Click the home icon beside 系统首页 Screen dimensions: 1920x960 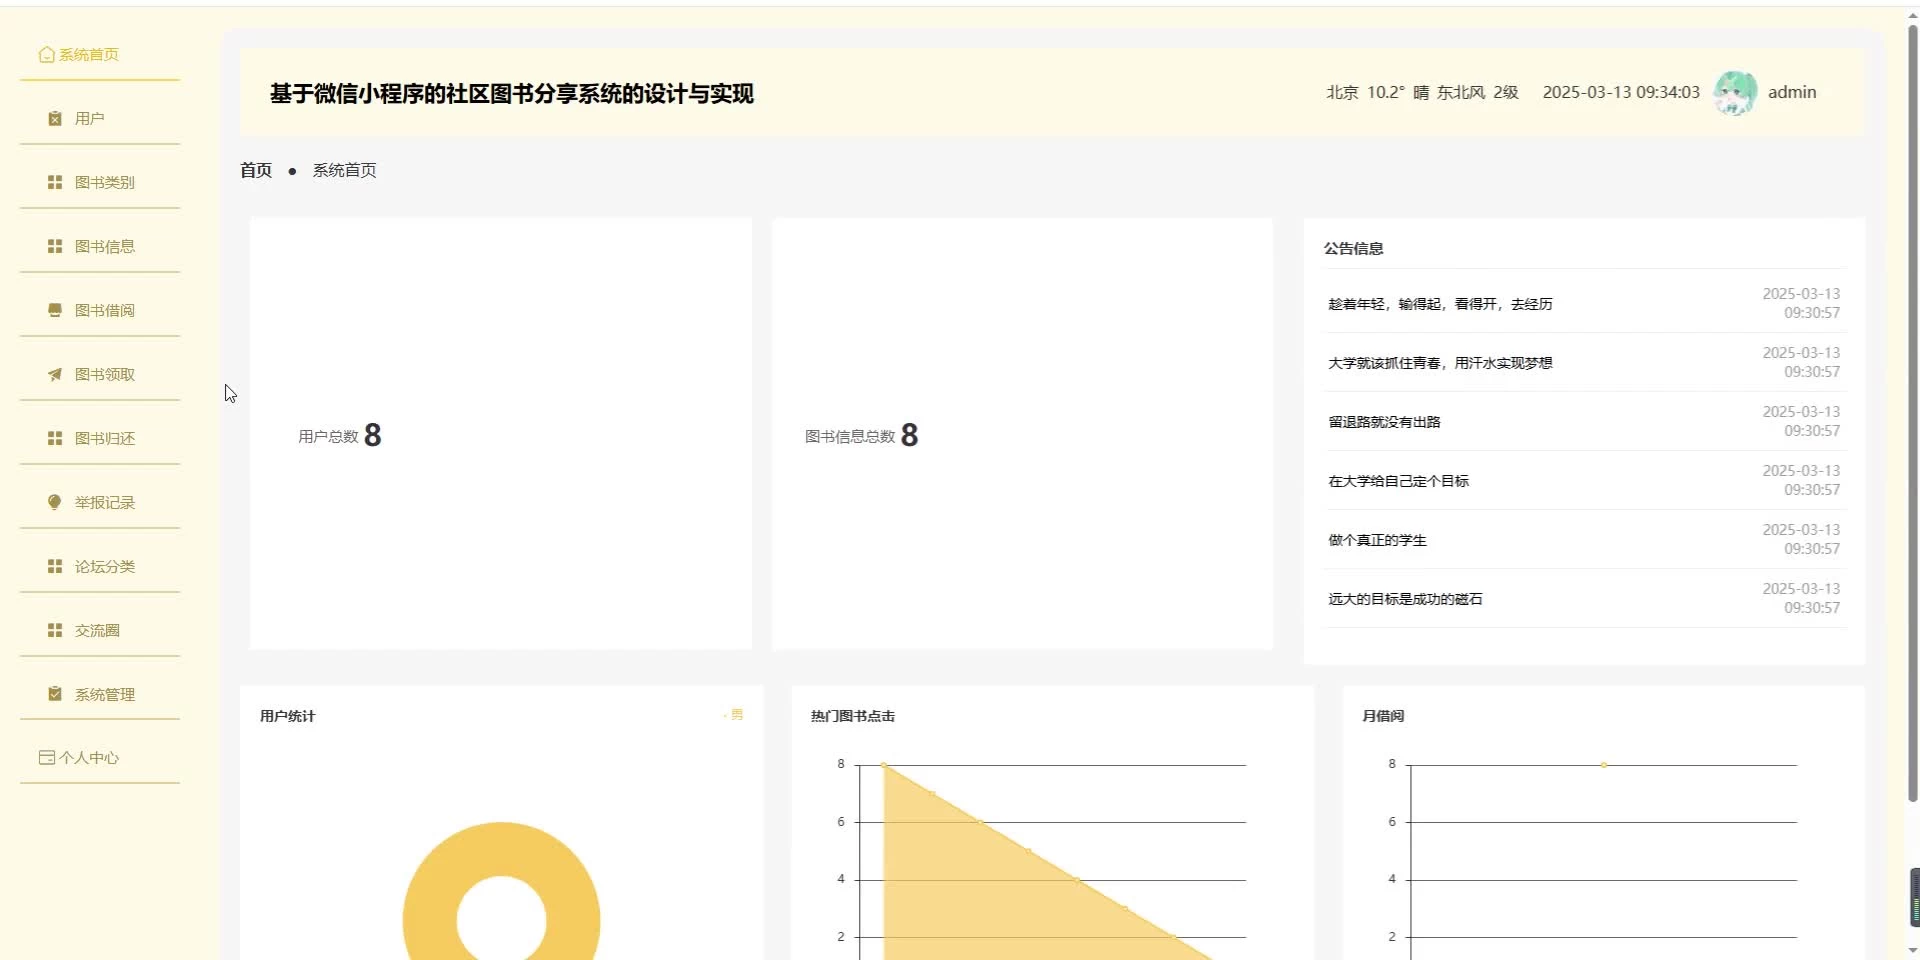(x=46, y=55)
